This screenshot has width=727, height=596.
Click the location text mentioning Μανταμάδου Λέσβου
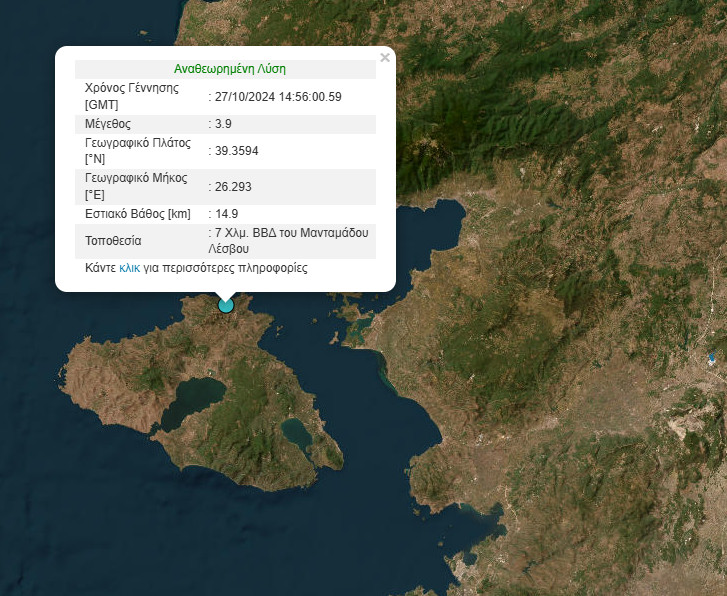click(x=291, y=240)
